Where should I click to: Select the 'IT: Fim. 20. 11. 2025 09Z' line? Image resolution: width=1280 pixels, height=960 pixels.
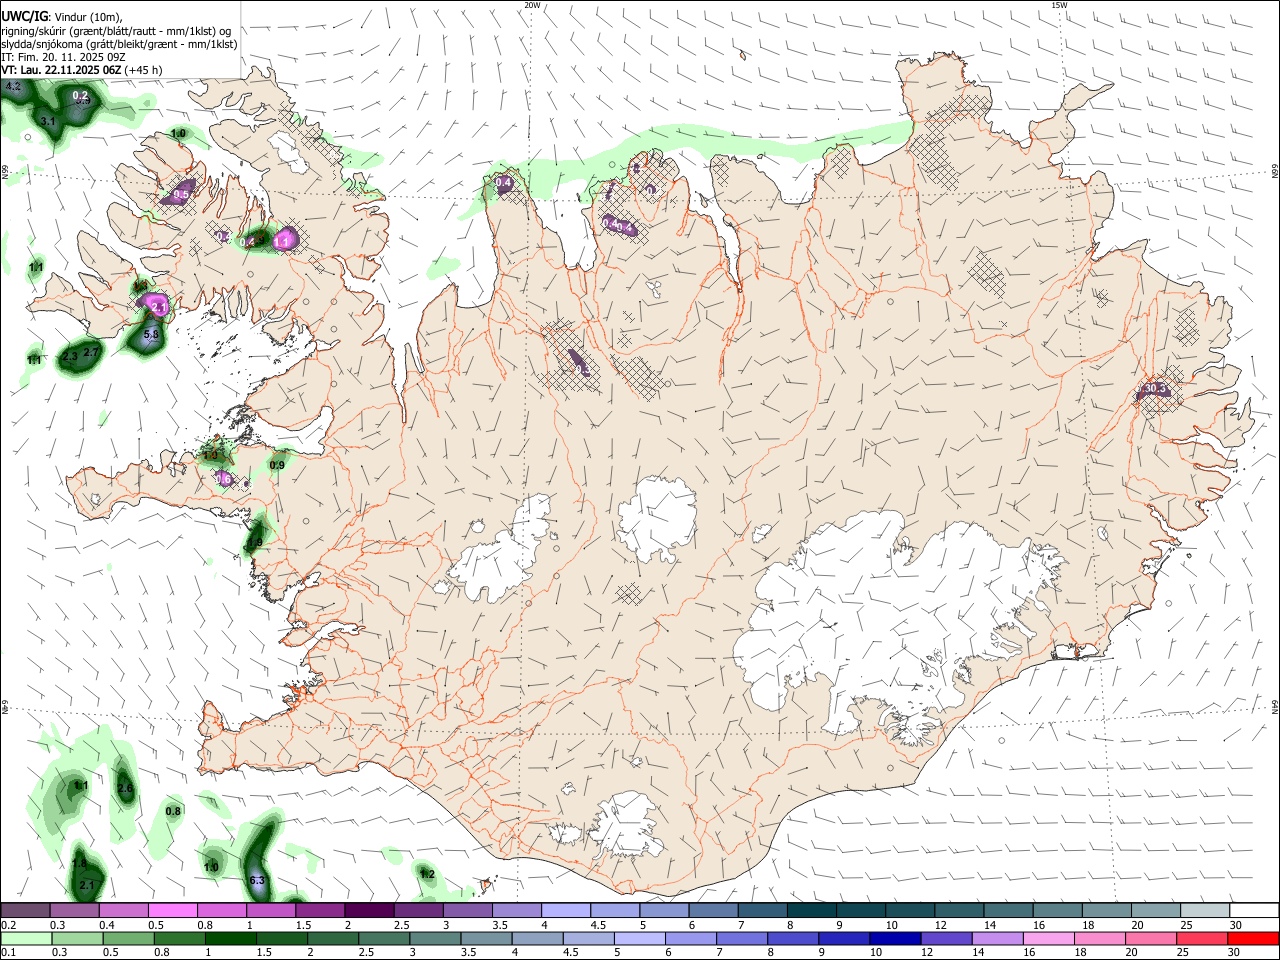63,57
